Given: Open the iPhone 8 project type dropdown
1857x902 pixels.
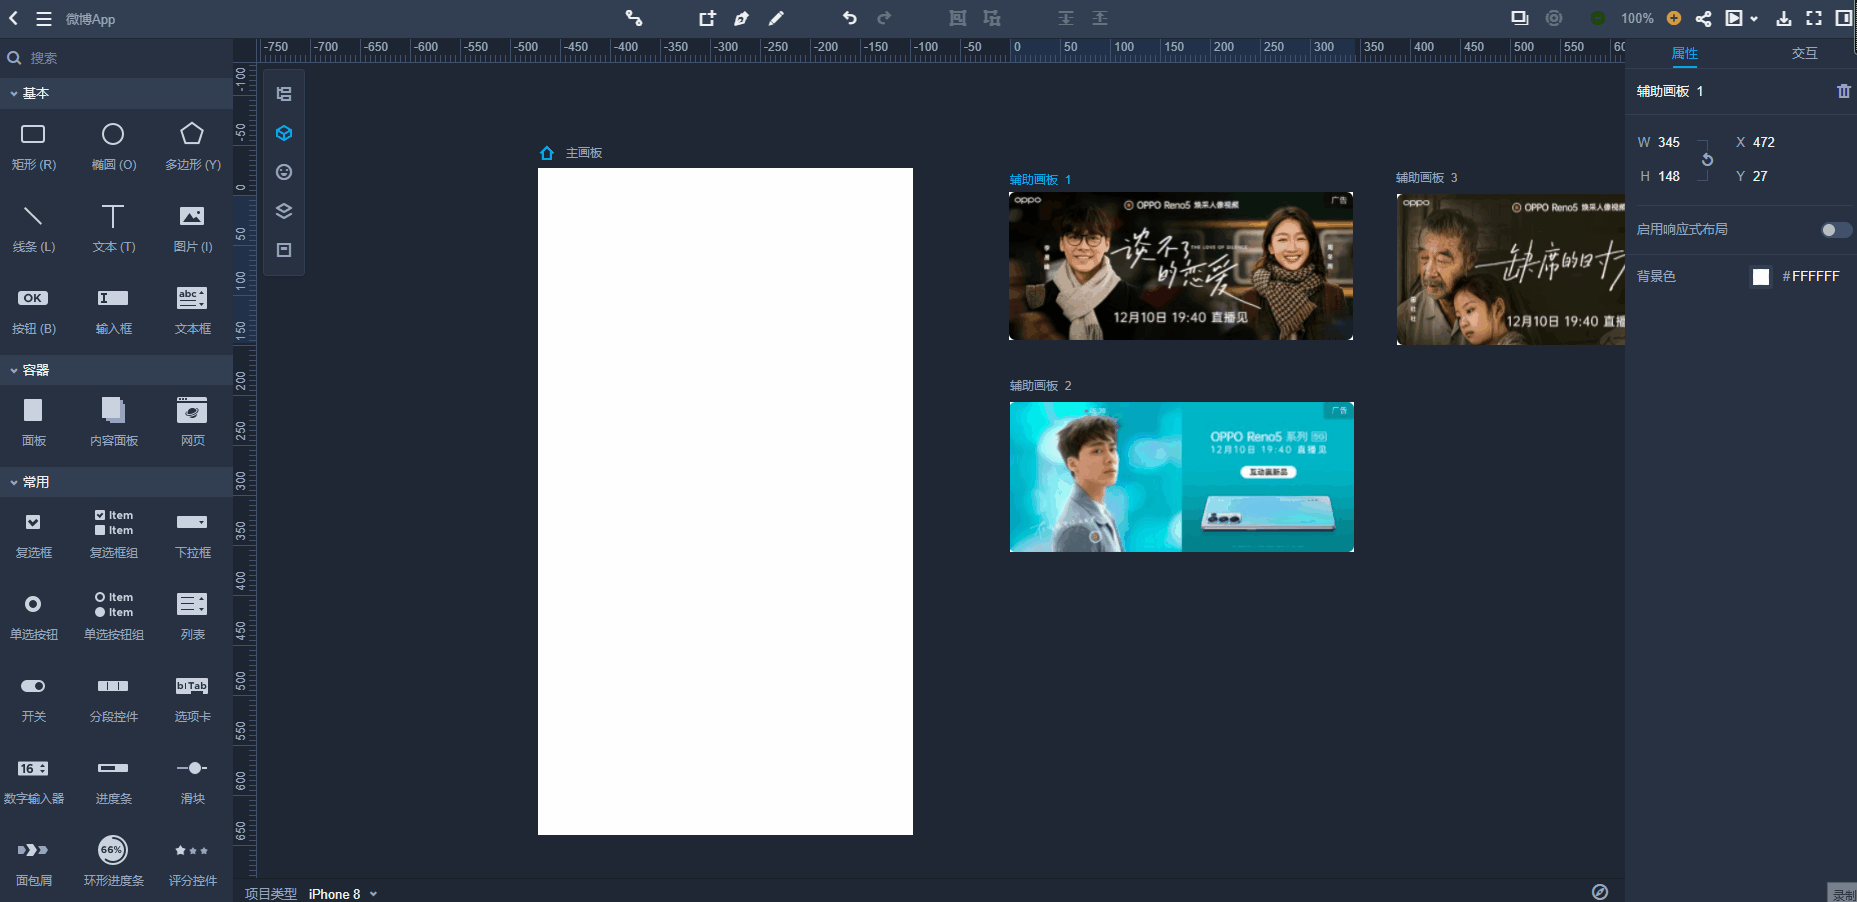Looking at the screenshot, I should tap(343, 894).
